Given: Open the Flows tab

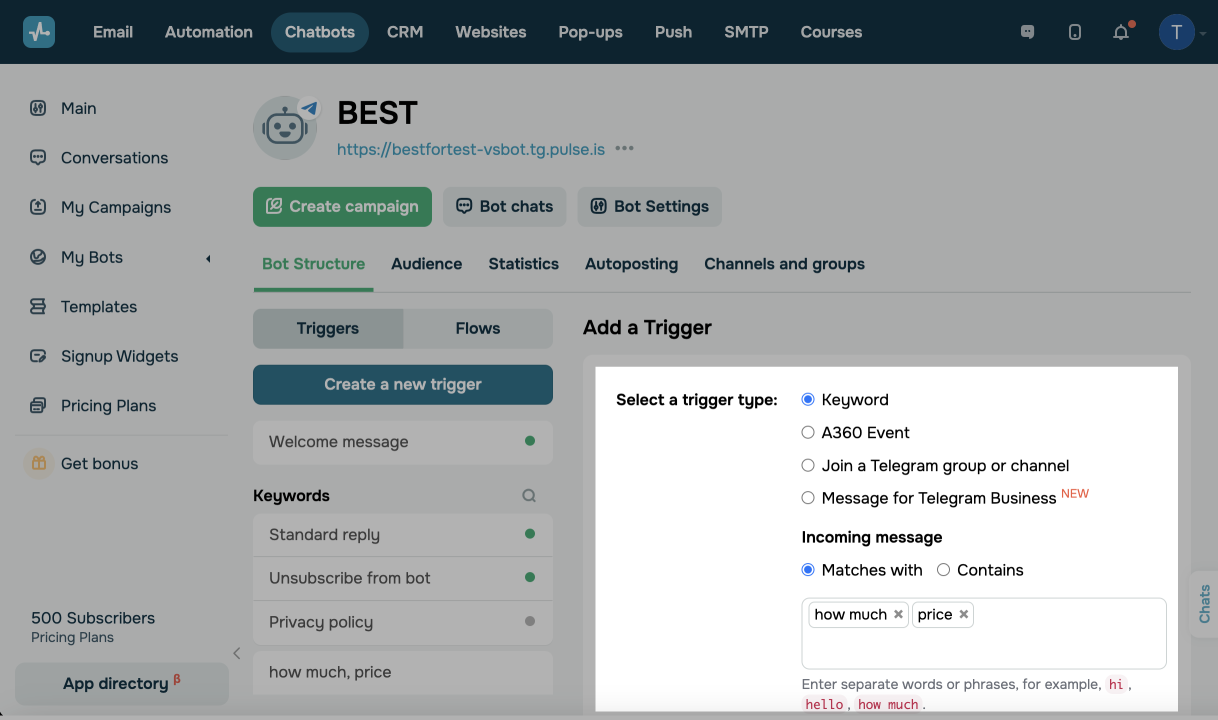Looking at the screenshot, I should (477, 327).
